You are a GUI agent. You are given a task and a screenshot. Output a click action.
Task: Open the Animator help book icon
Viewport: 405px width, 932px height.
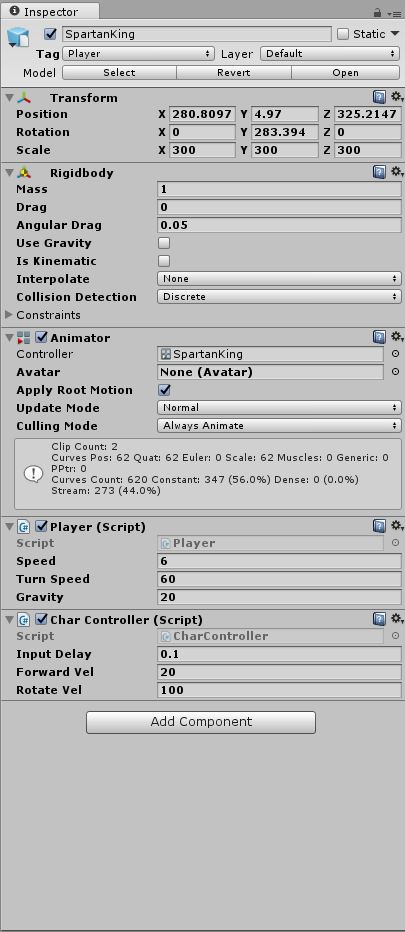click(379, 337)
